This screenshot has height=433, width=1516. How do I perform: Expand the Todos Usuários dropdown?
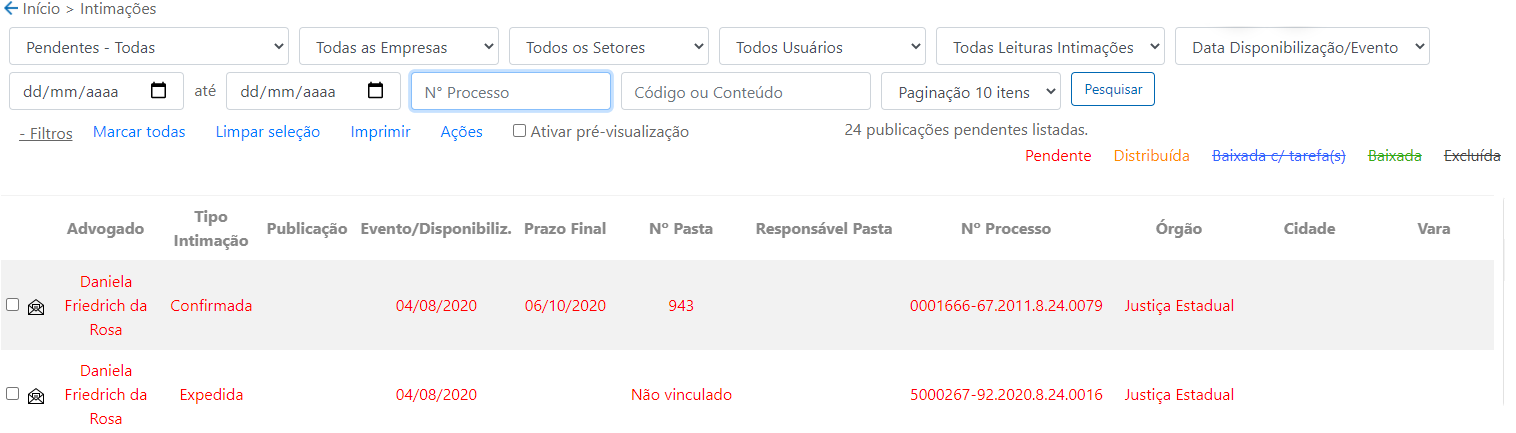822,47
